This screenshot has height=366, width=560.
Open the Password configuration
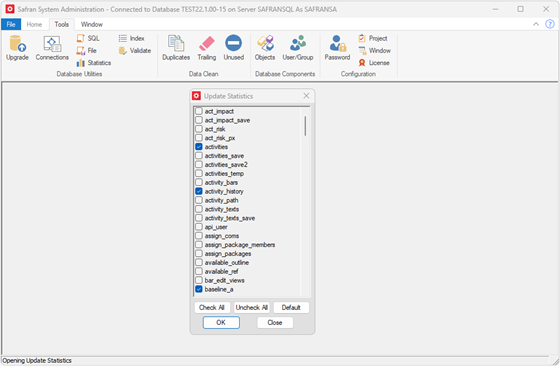point(337,48)
